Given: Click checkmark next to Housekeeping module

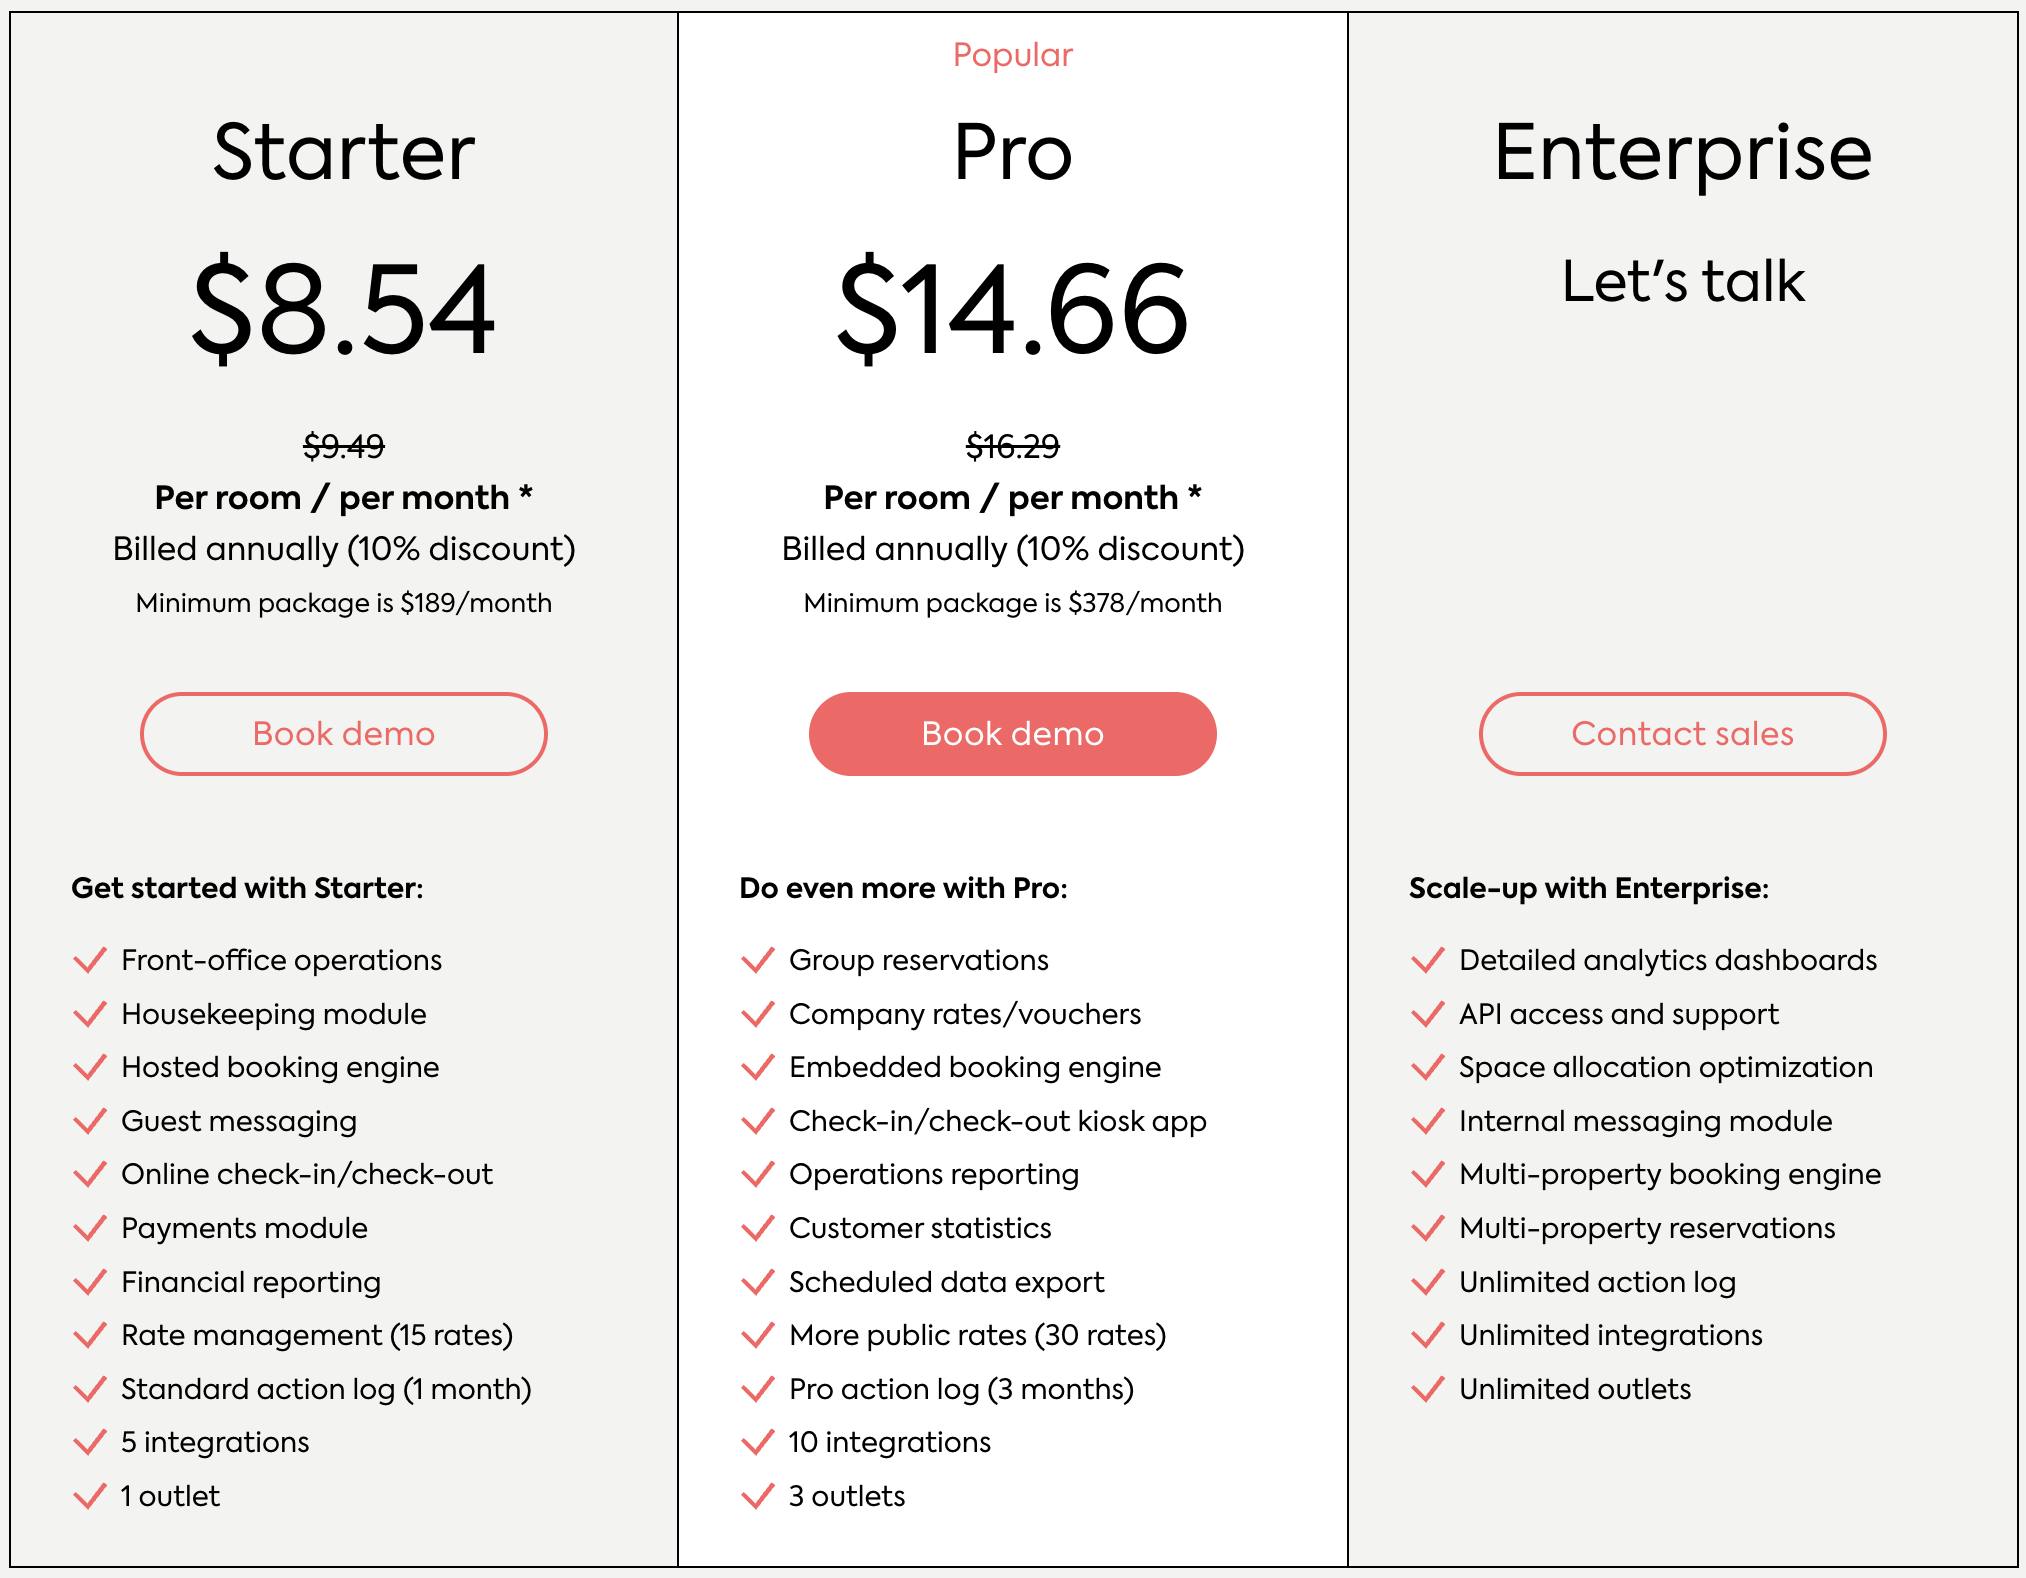Looking at the screenshot, I should pyautogui.click(x=90, y=1014).
